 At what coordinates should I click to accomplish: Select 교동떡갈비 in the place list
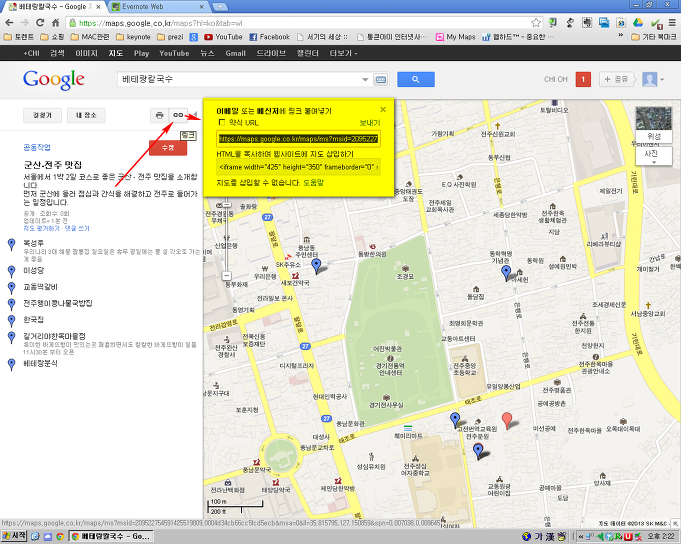(x=40, y=287)
